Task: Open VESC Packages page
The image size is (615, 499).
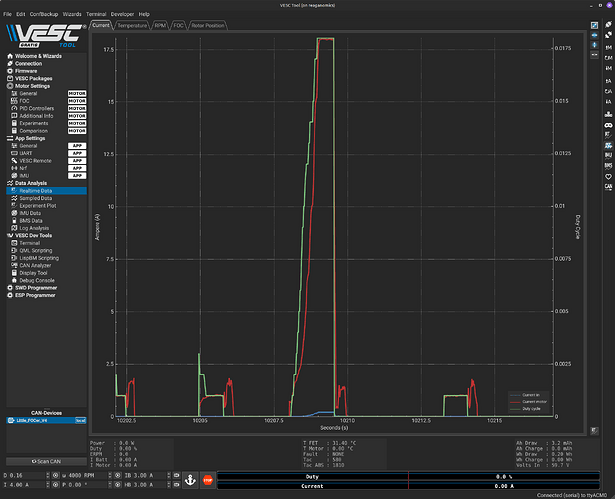Action: pyautogui.click(x=33, y=78)
